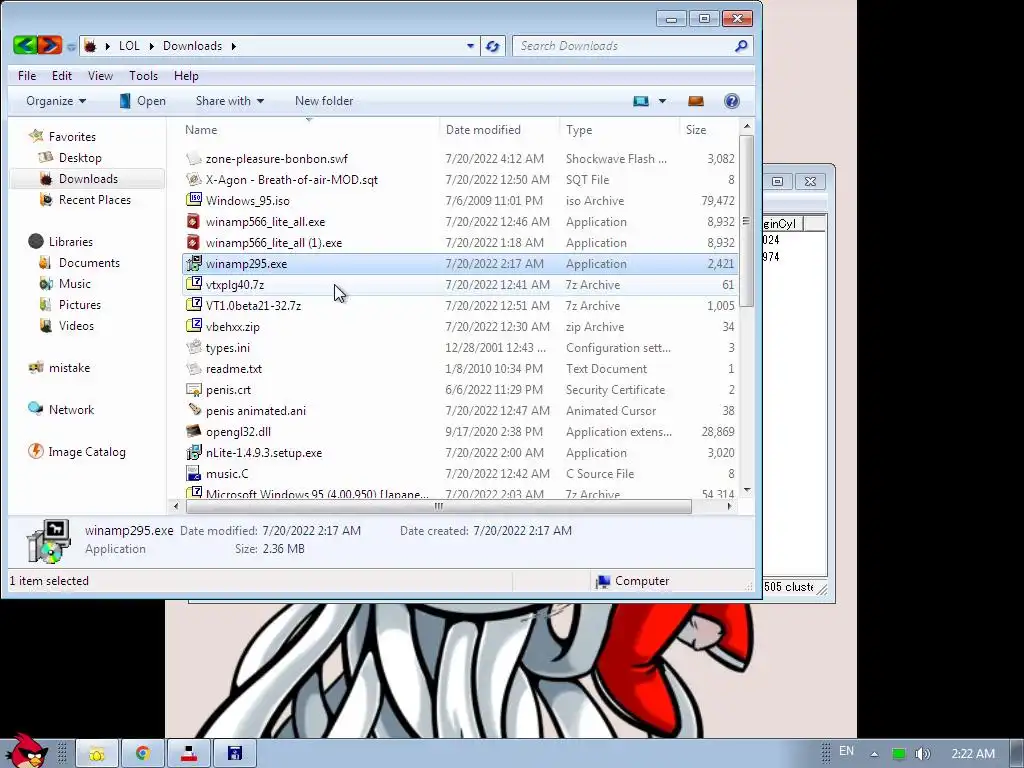Select the mistake item in sidebar
The width and height of the screenshot is (1024, 768).
pos(69,368)
